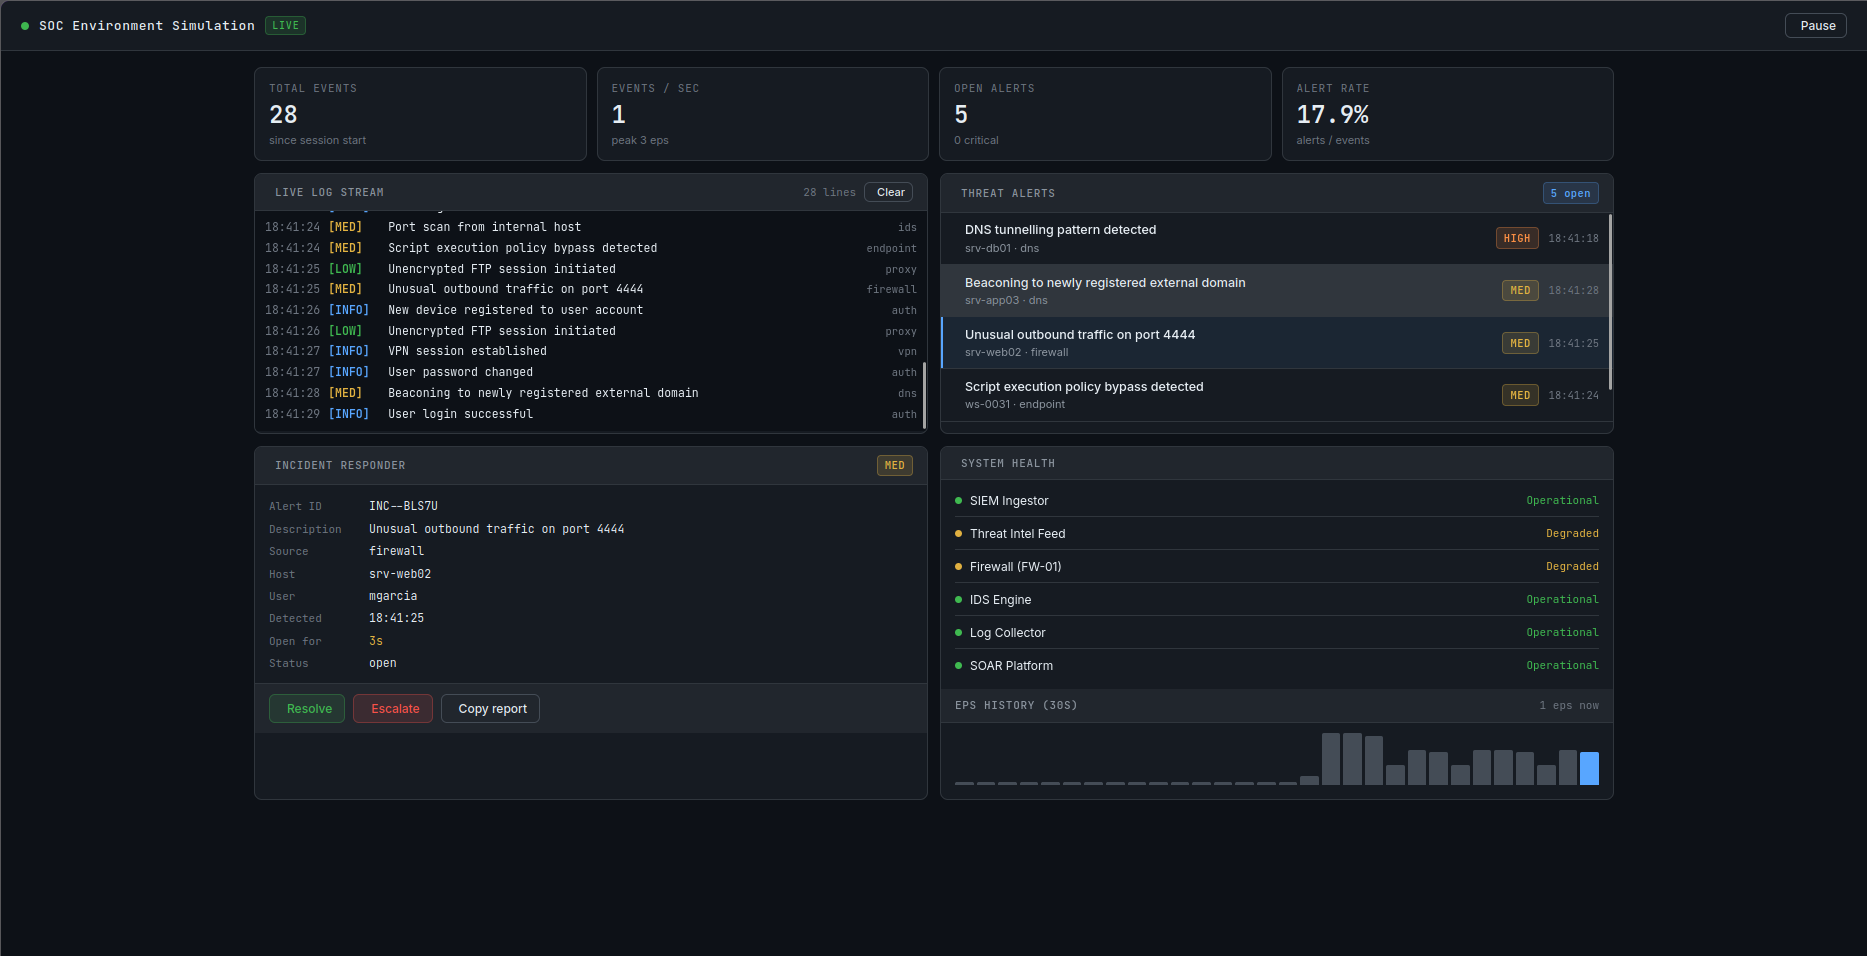Copy the incident report
The width and height of the screenshot is (1867, 956).
[490, 709]
